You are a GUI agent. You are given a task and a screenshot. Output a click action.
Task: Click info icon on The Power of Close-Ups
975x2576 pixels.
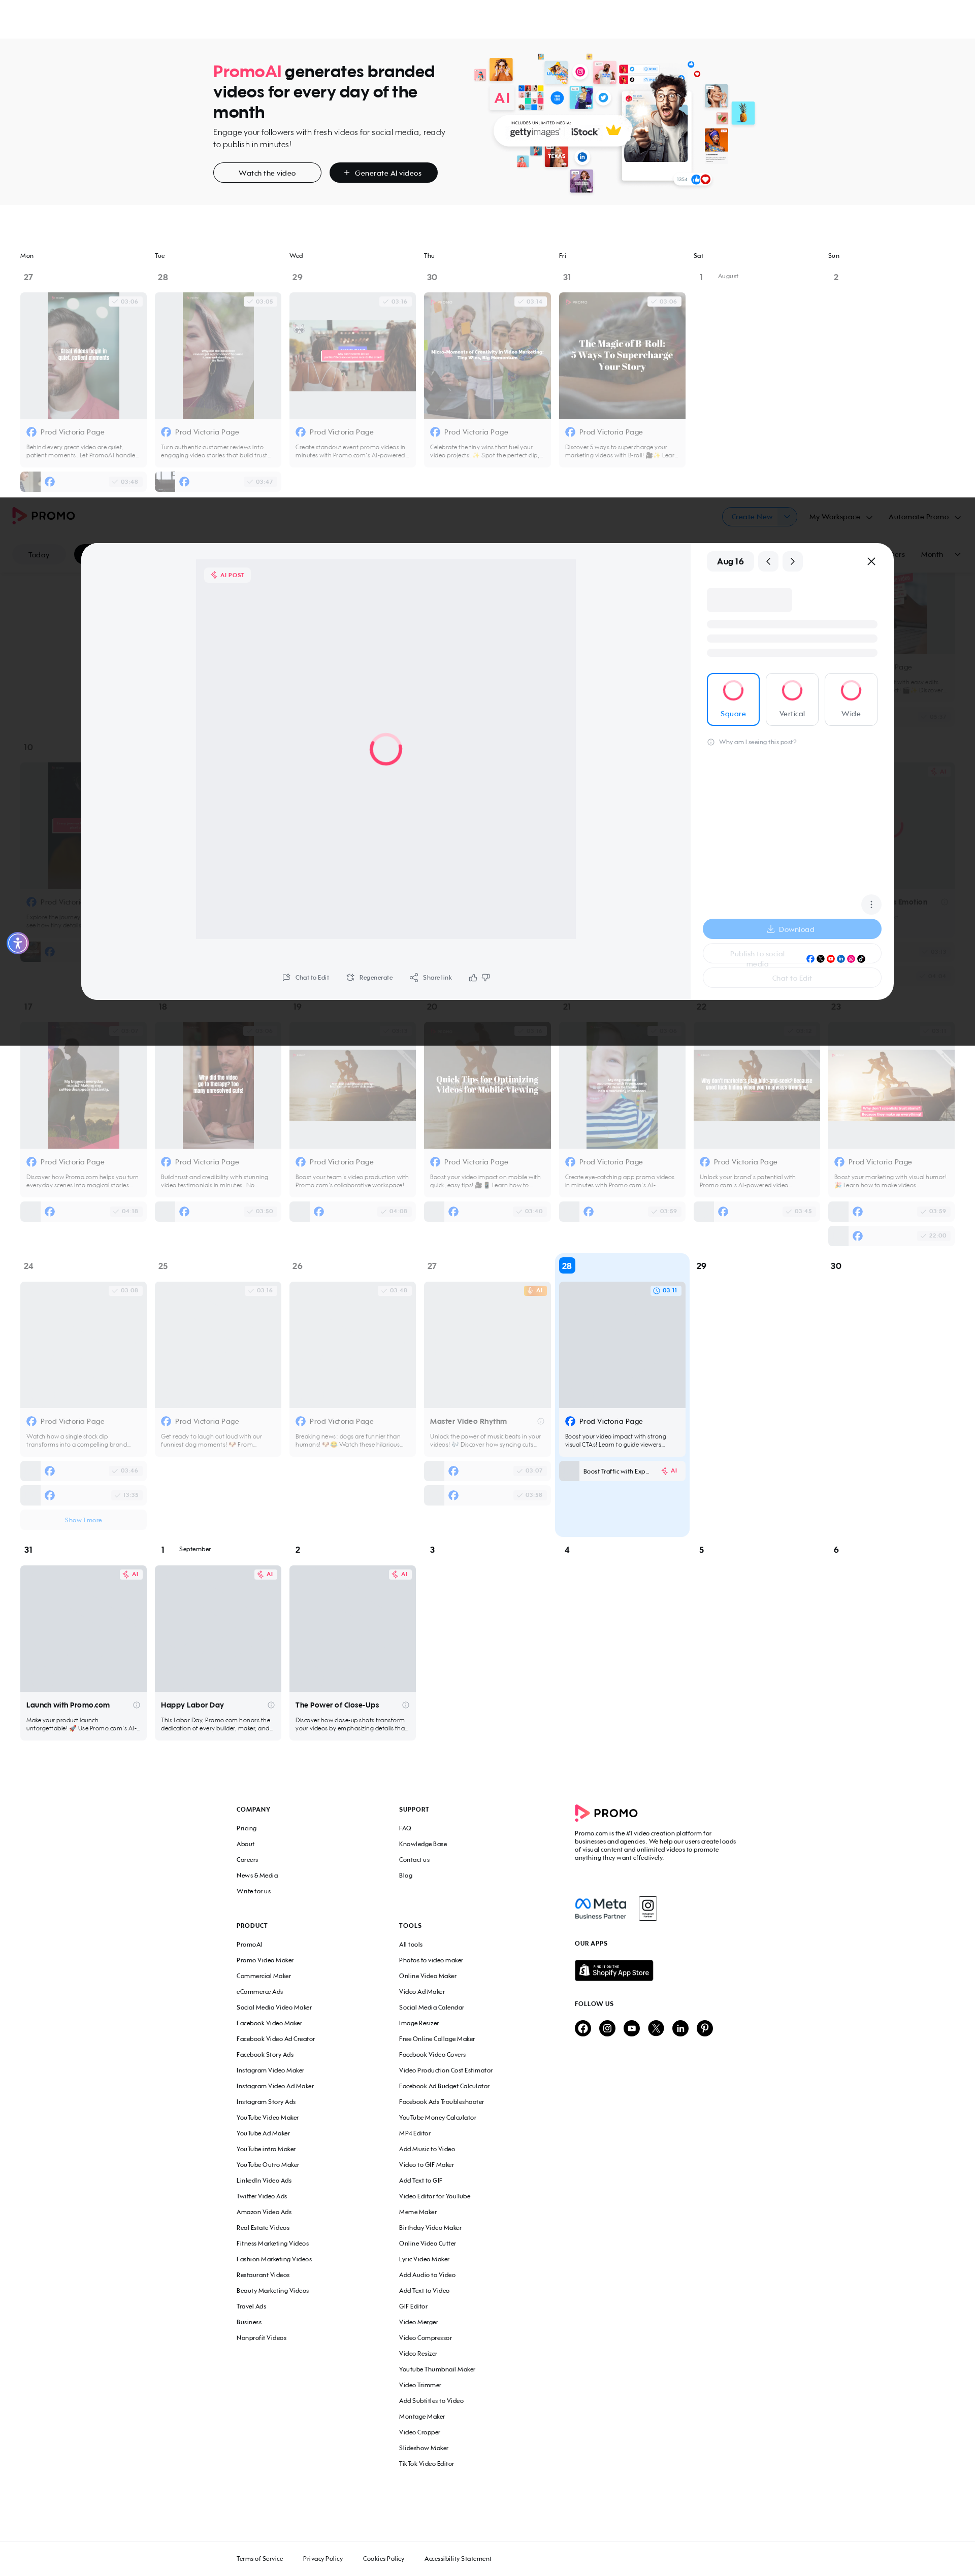(x=406, y=1705)
